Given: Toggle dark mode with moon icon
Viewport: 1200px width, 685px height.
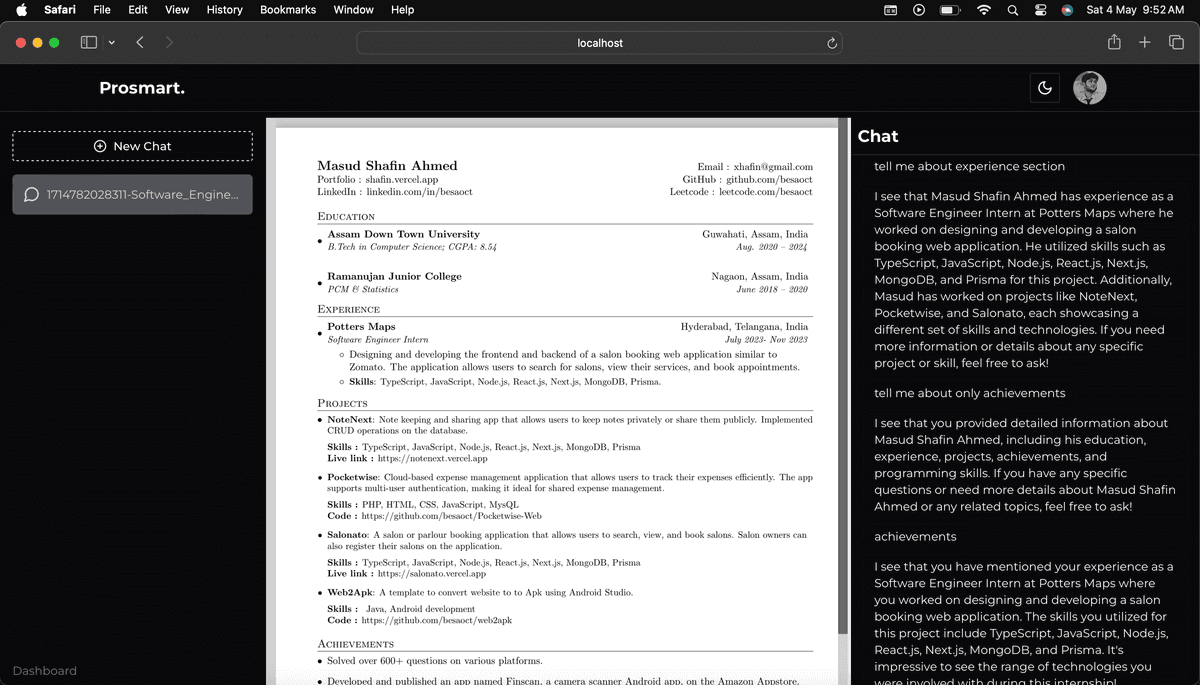Looking at the screenshot, I should [1045, 88].
